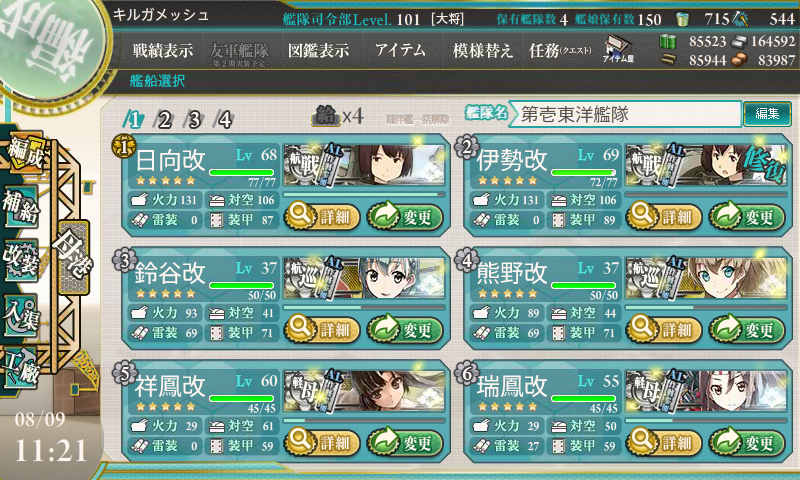The height and width of the screenshot is (480, 800).
Task: Click the 母港 home port icon
Action: tap(74, 257)
